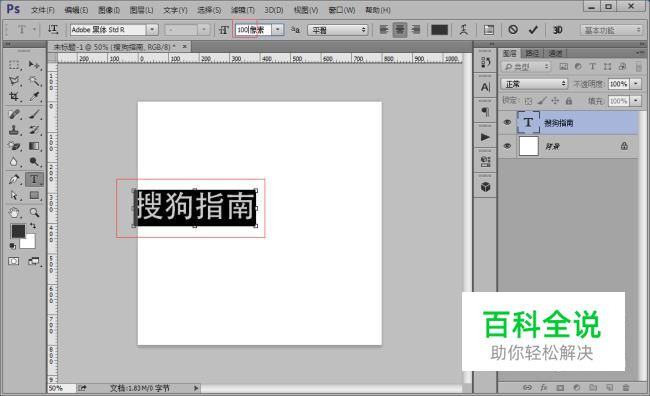This screenshot has height=396, width=650.
Task: Select the Lasso tool
Action: click(14, 80)
